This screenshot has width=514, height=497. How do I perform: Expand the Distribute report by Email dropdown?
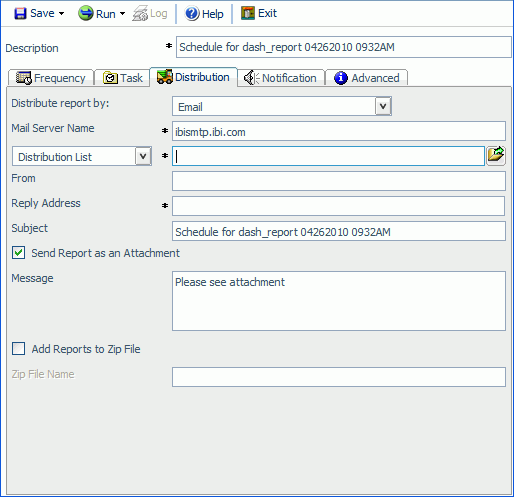383,106
